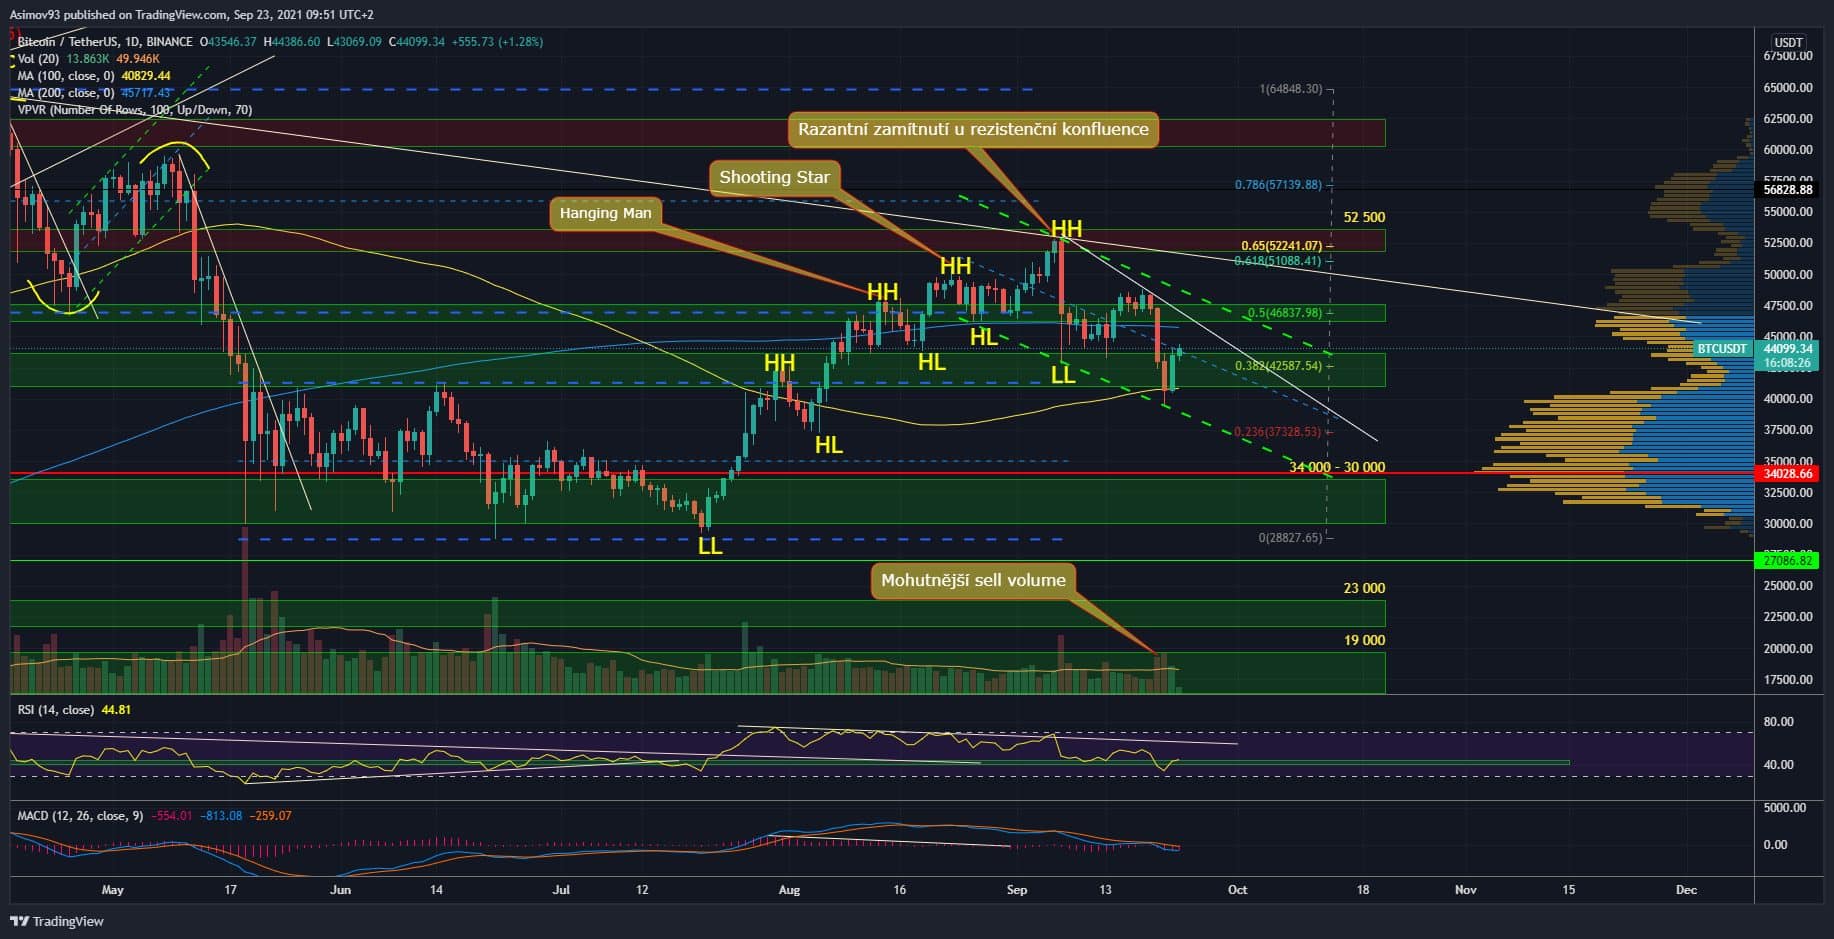Viewport: 1834px width, 939px height.
Task: Click the 'Dec' label on the time axis
Action: [x=1686, y=890]
